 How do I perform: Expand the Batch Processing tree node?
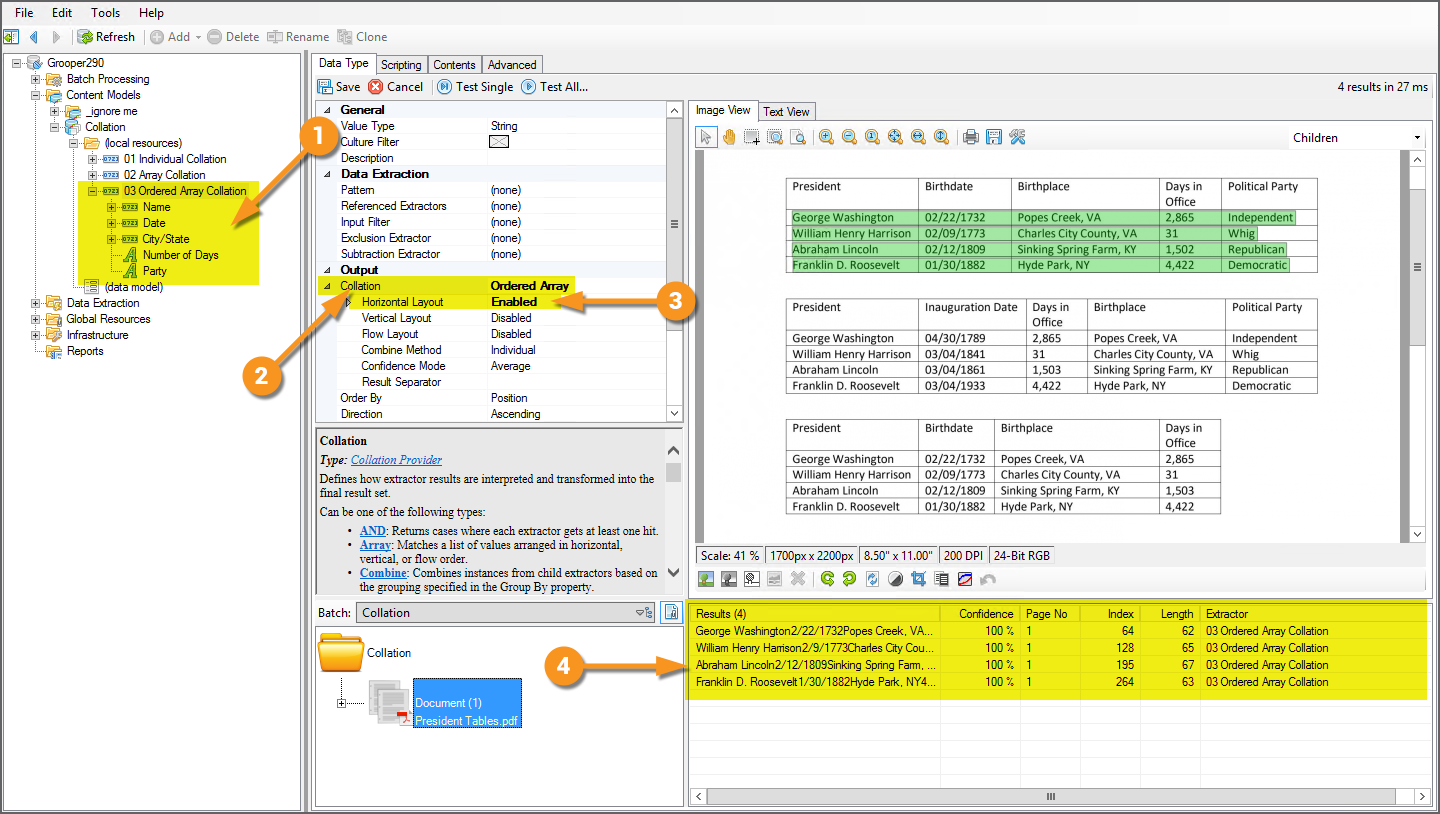tap(36, 79)
